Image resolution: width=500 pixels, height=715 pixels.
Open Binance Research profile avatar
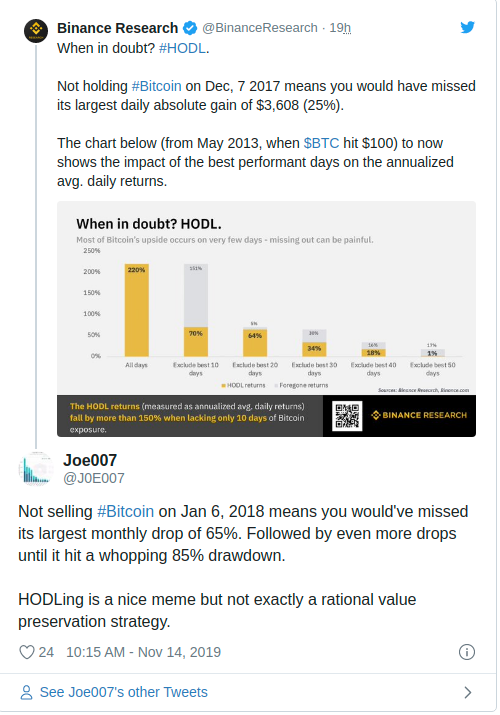click(x=36, y=31)
